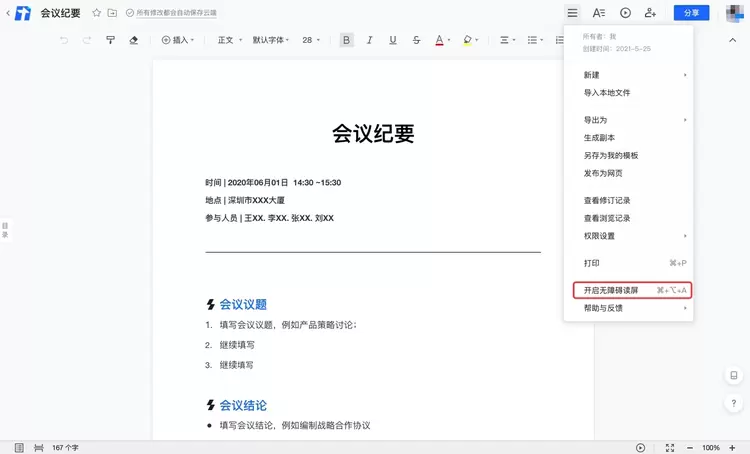Open the font color picker
The image size is (750, 454).
[x=439, y=40]
